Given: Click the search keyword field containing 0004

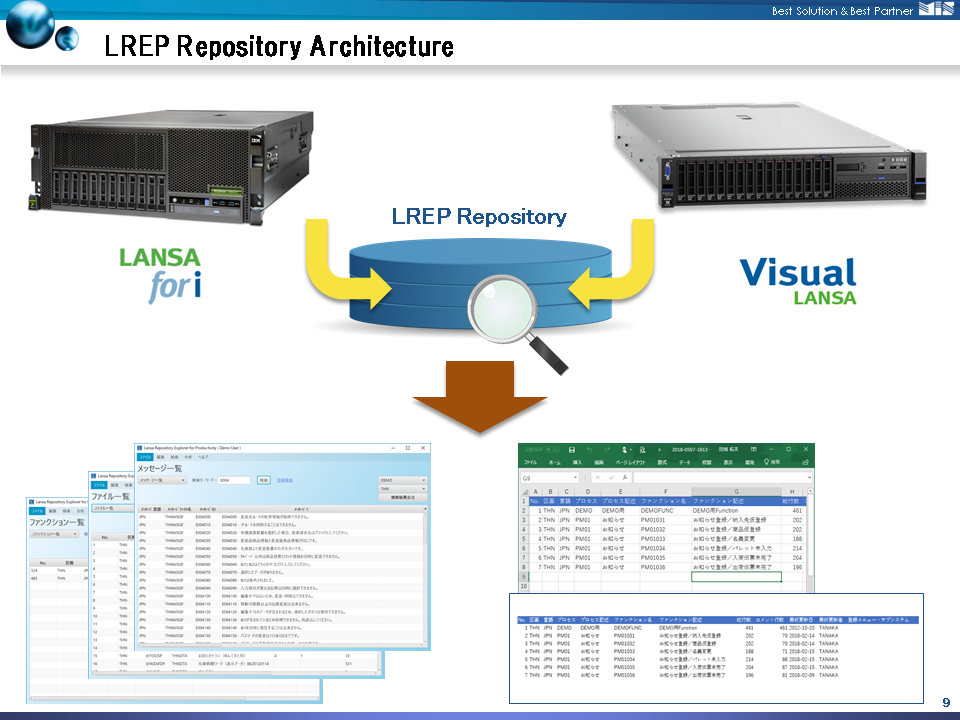Looking at the screenshot, I should click(234, 480).
